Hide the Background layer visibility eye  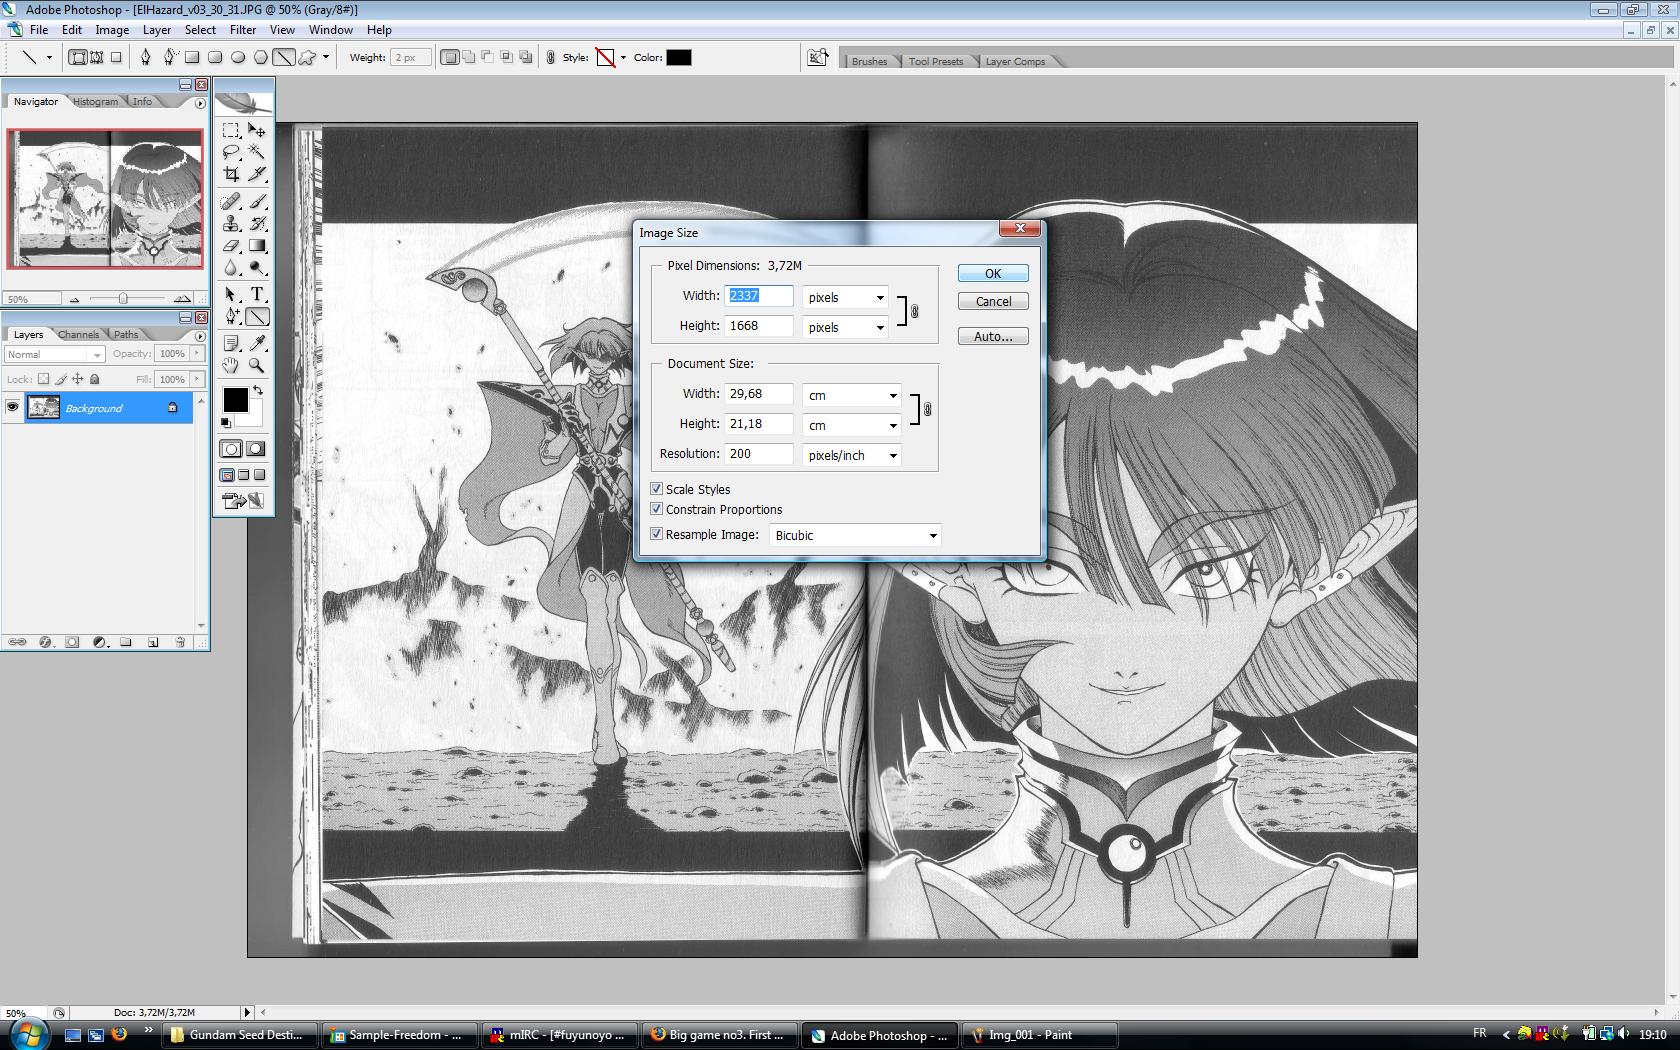(x=13, y=407)
